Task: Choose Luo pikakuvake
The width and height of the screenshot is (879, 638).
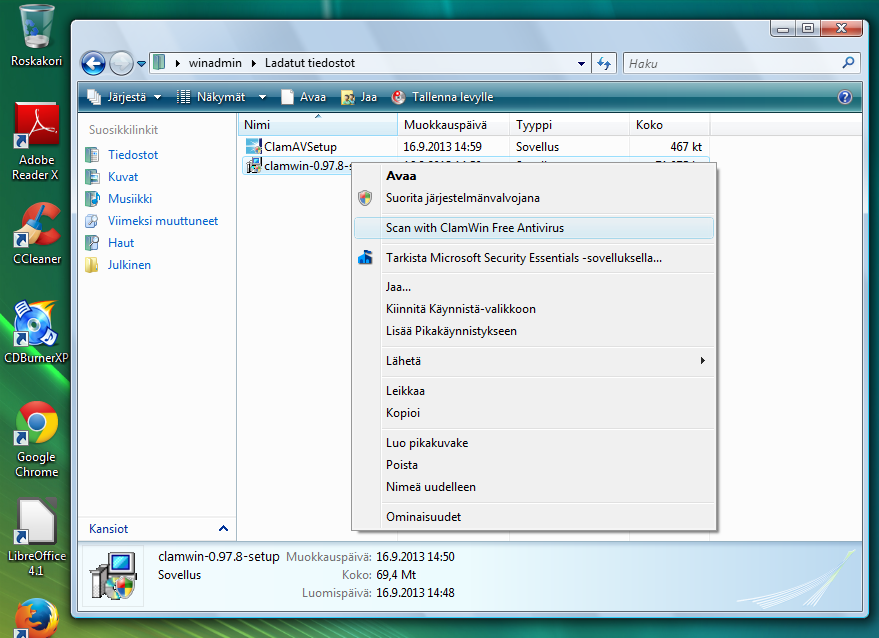Action: click(x=534, y=443)
